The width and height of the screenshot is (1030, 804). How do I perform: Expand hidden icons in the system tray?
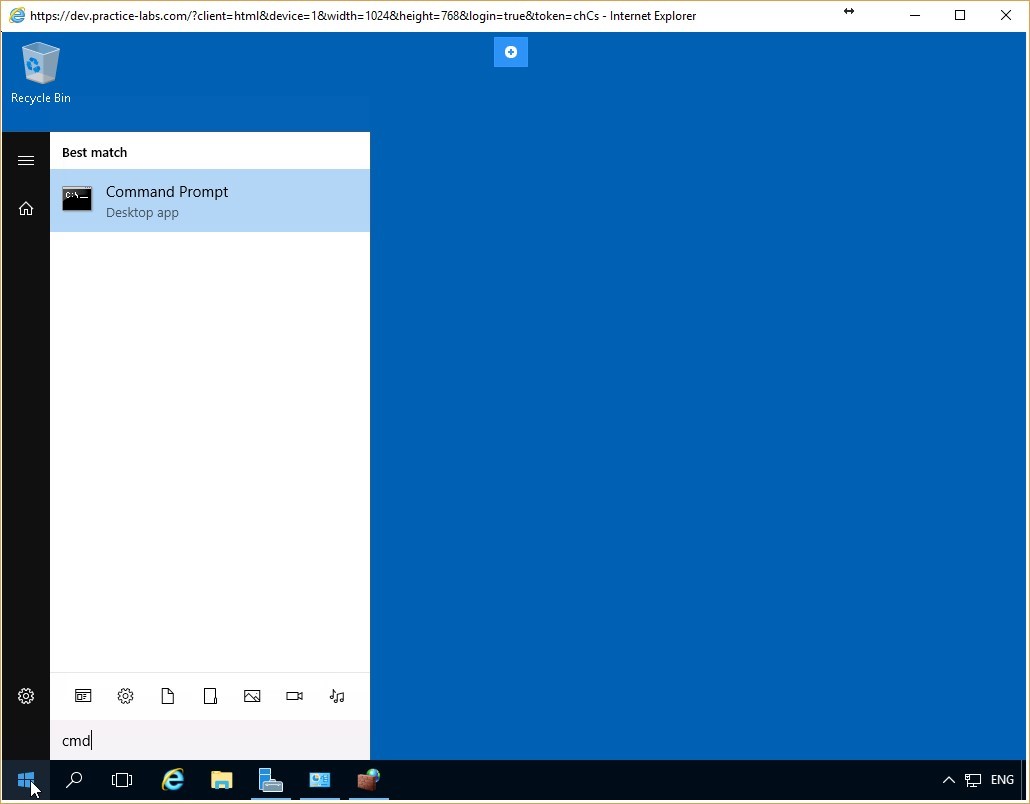(x=948, y=781)
